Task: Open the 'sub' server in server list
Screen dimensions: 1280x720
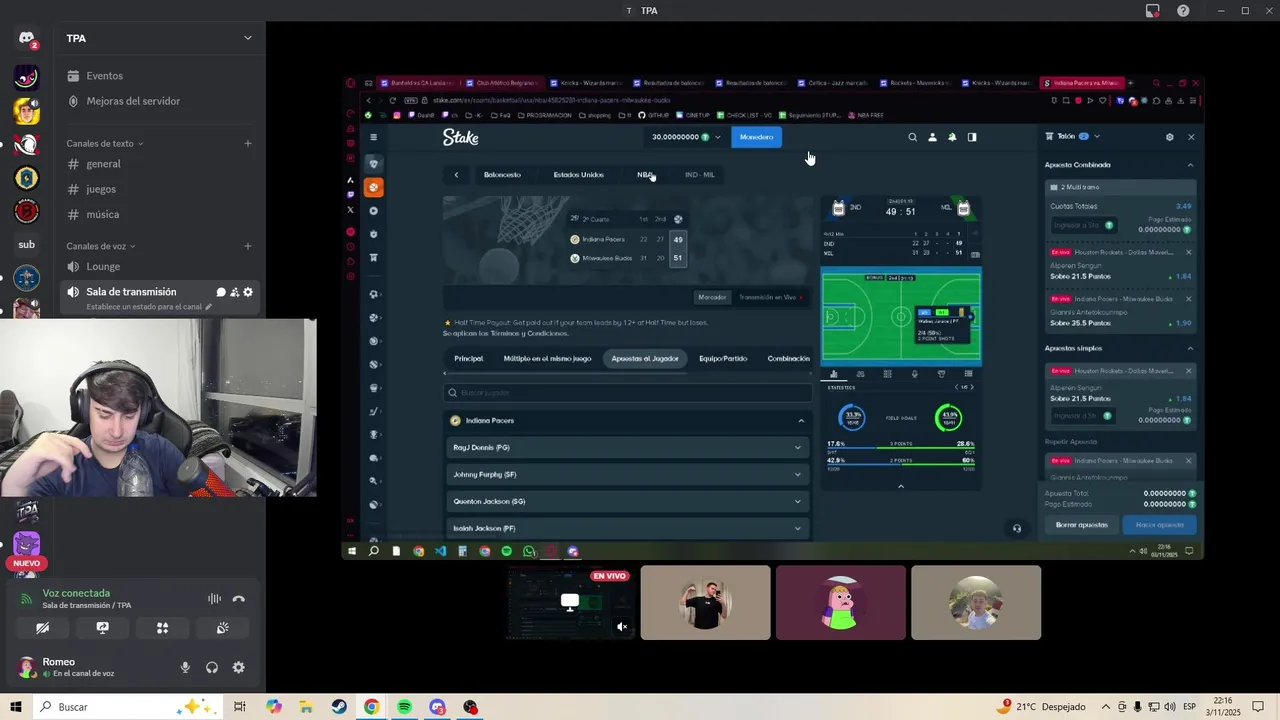Action: 27,244
